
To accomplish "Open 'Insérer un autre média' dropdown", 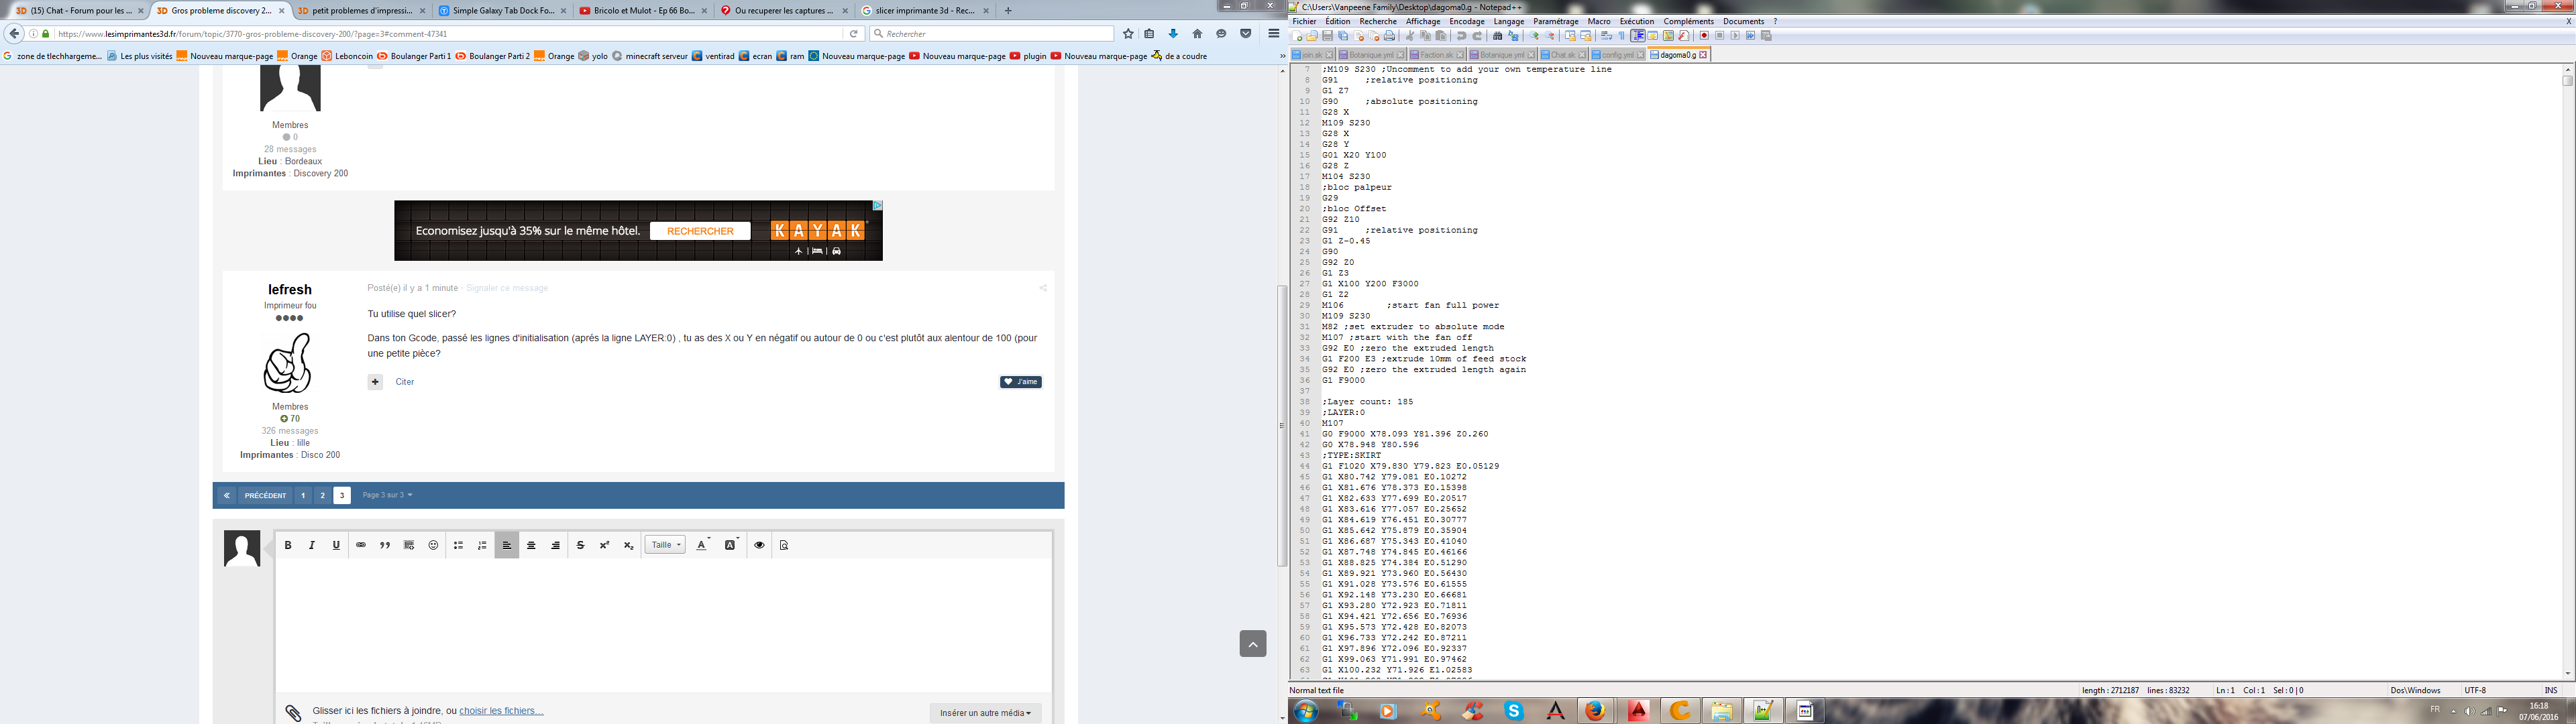I will [985, 713].
